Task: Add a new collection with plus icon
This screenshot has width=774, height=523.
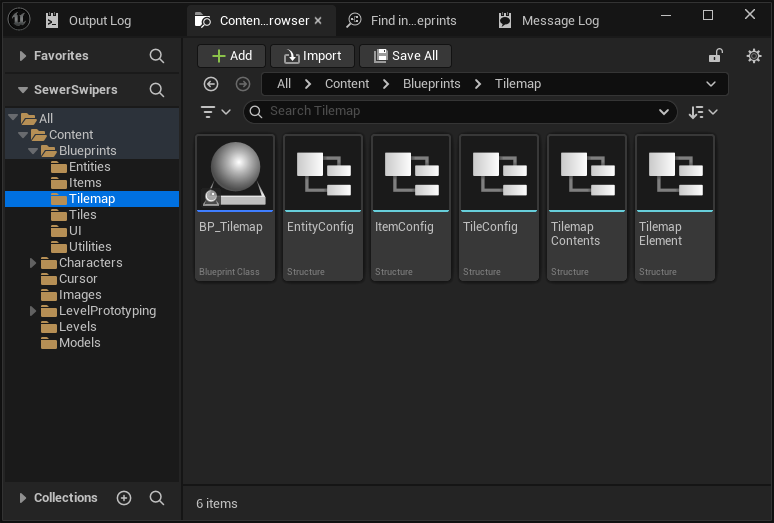Action: click(x=124, y=498)
